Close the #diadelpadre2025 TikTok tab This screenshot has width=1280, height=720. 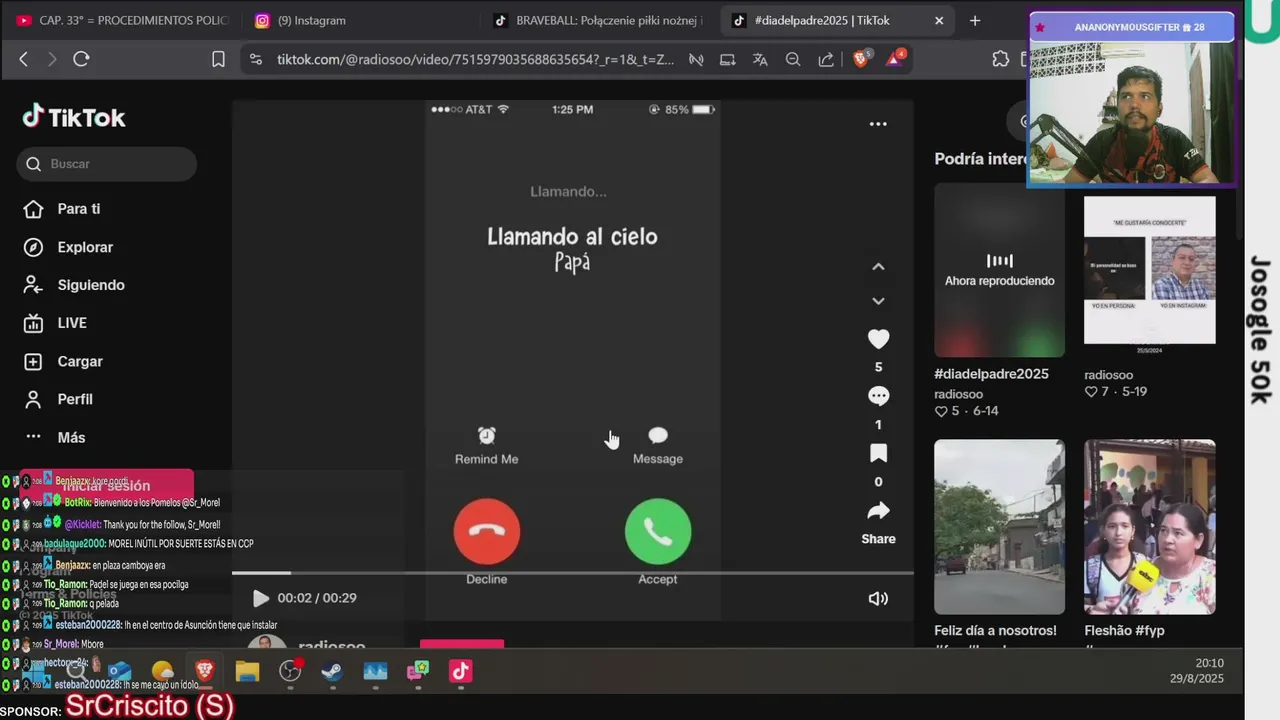(939, 20)
